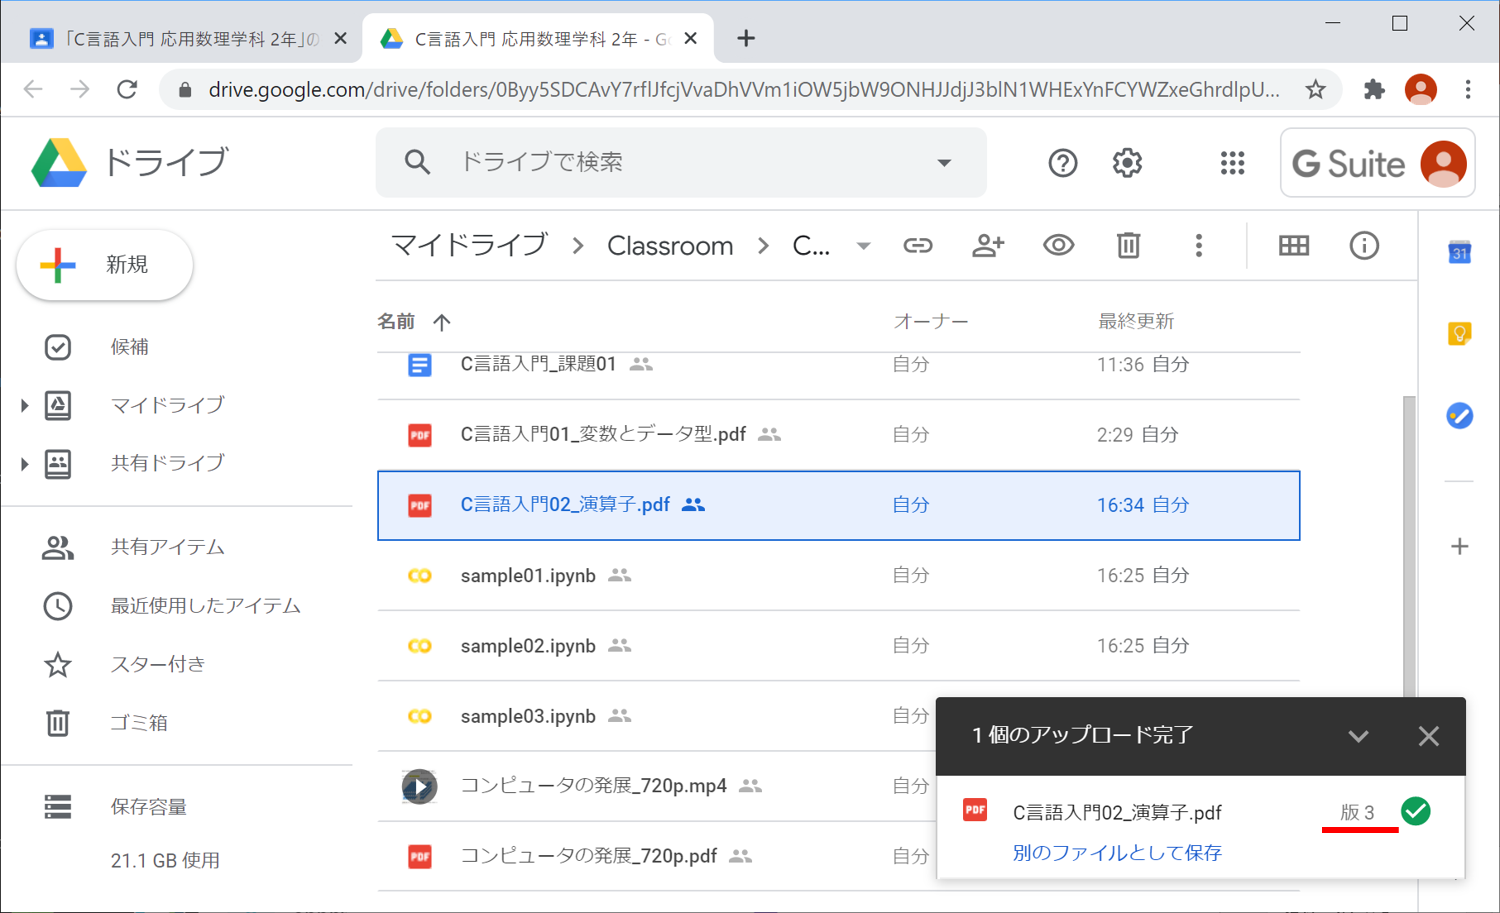
Task: Open the more actions three-dot menu in the toolbar
Action: (1198, 245)
